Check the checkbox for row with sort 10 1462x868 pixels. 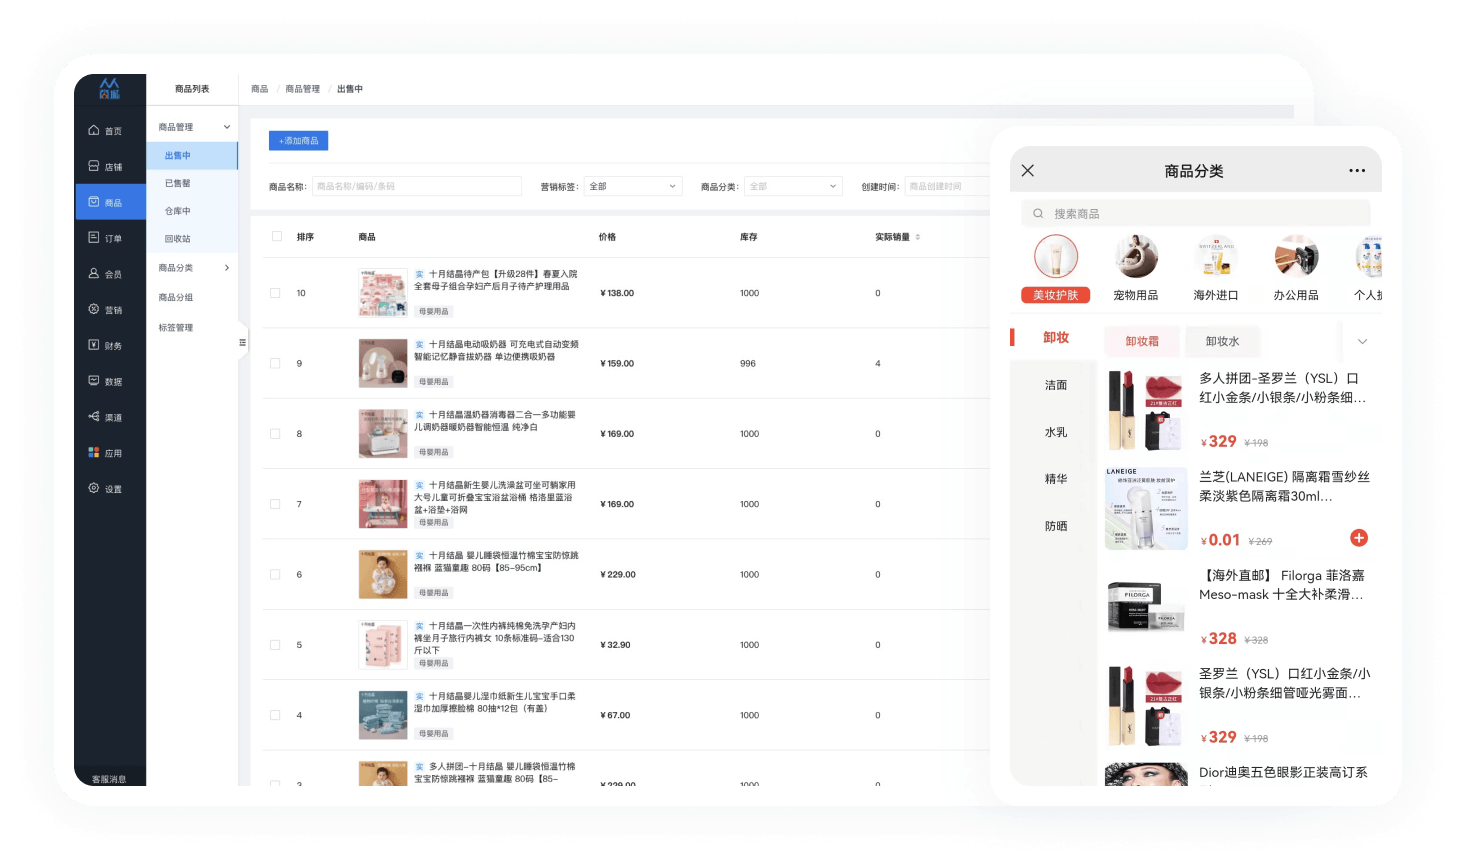click(275, 293)
